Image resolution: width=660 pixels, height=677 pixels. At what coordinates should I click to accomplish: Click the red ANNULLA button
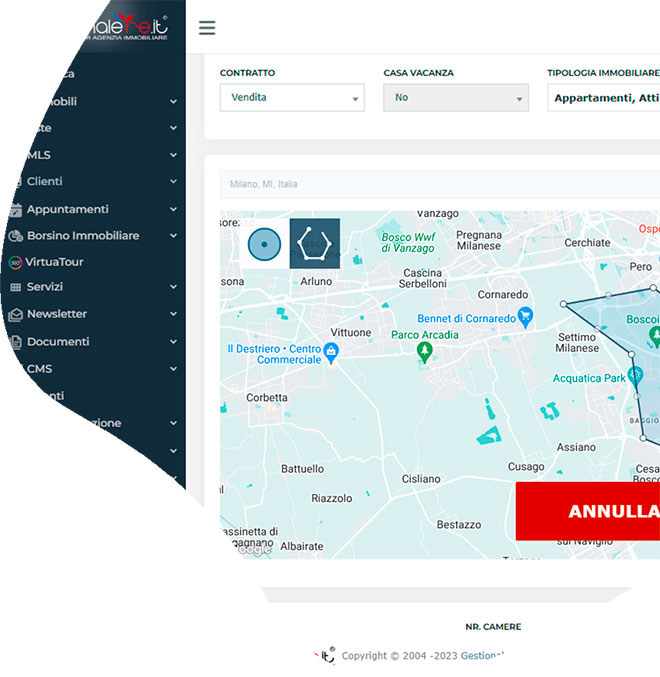pyautogui.click(x=588, y=511)
